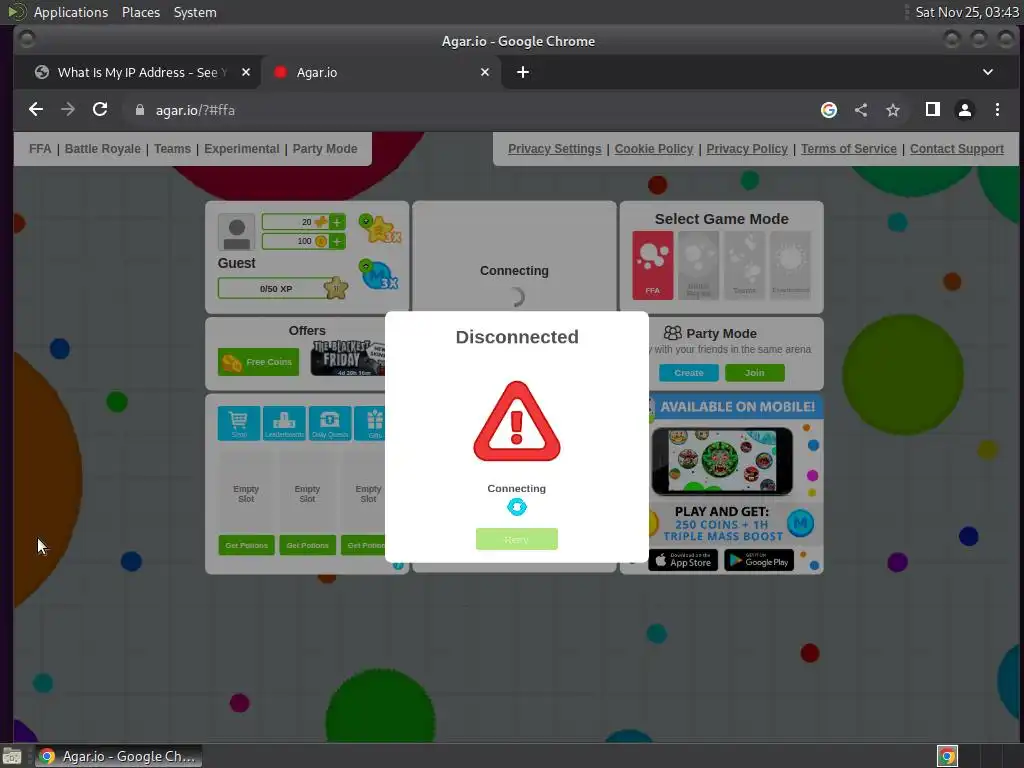This screenshot has width=1024, height=768.
Task: Choose Experimental mode link
Action: point(242,149)
